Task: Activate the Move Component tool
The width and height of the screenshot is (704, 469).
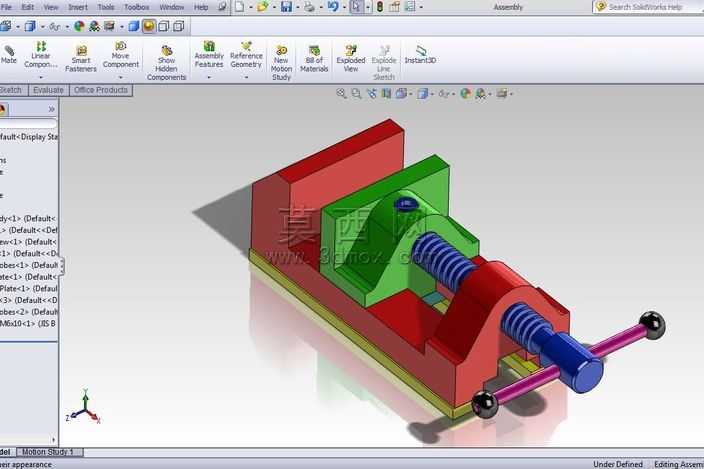Action: click(x=120, y=55)
